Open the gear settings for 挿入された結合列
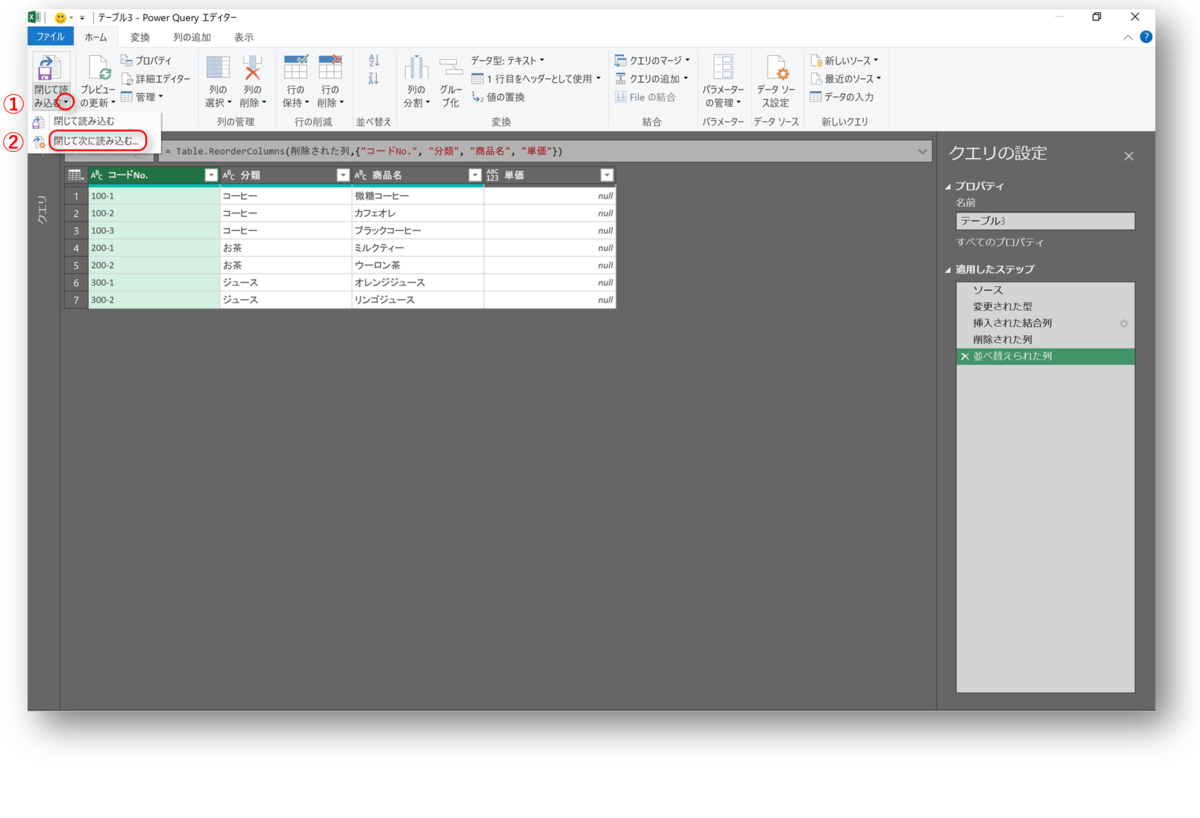This screenshot has width=1200, height=818. [1123, 323]
